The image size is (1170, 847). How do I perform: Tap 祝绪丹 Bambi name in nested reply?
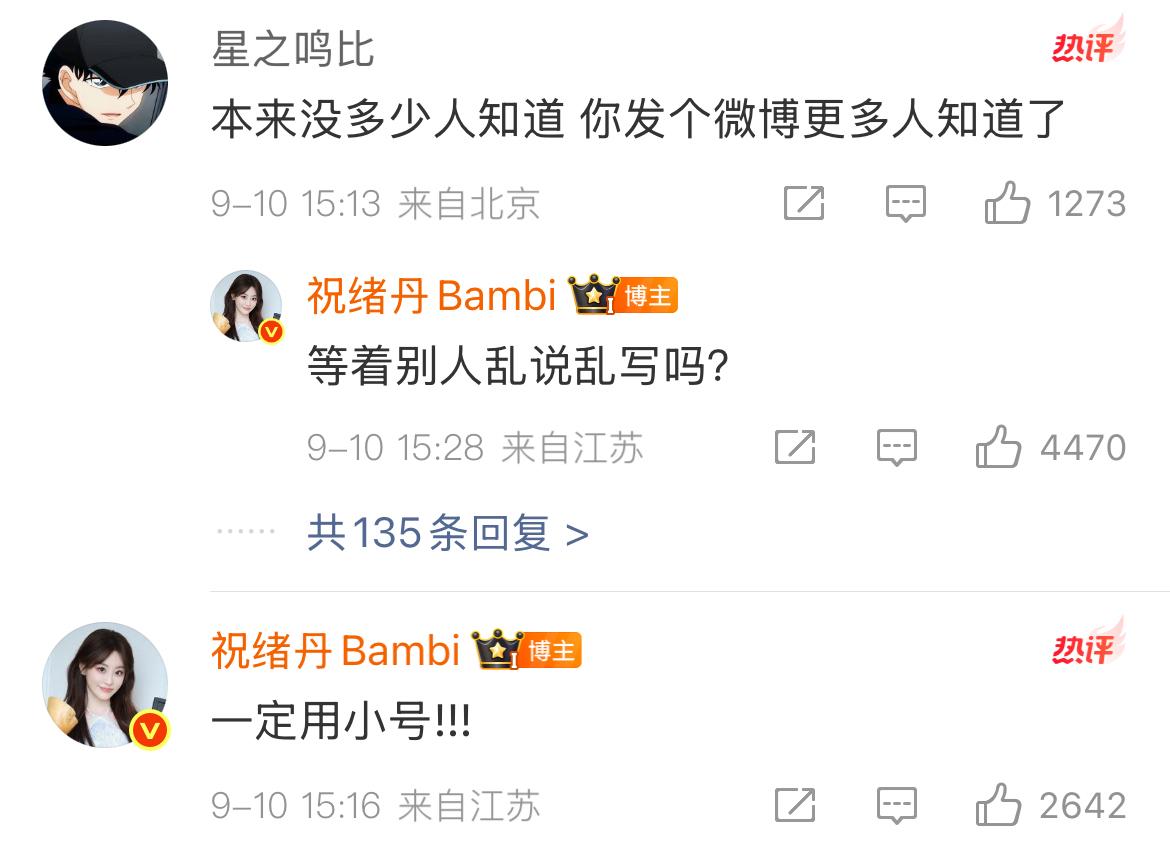(x=432, y=295)
